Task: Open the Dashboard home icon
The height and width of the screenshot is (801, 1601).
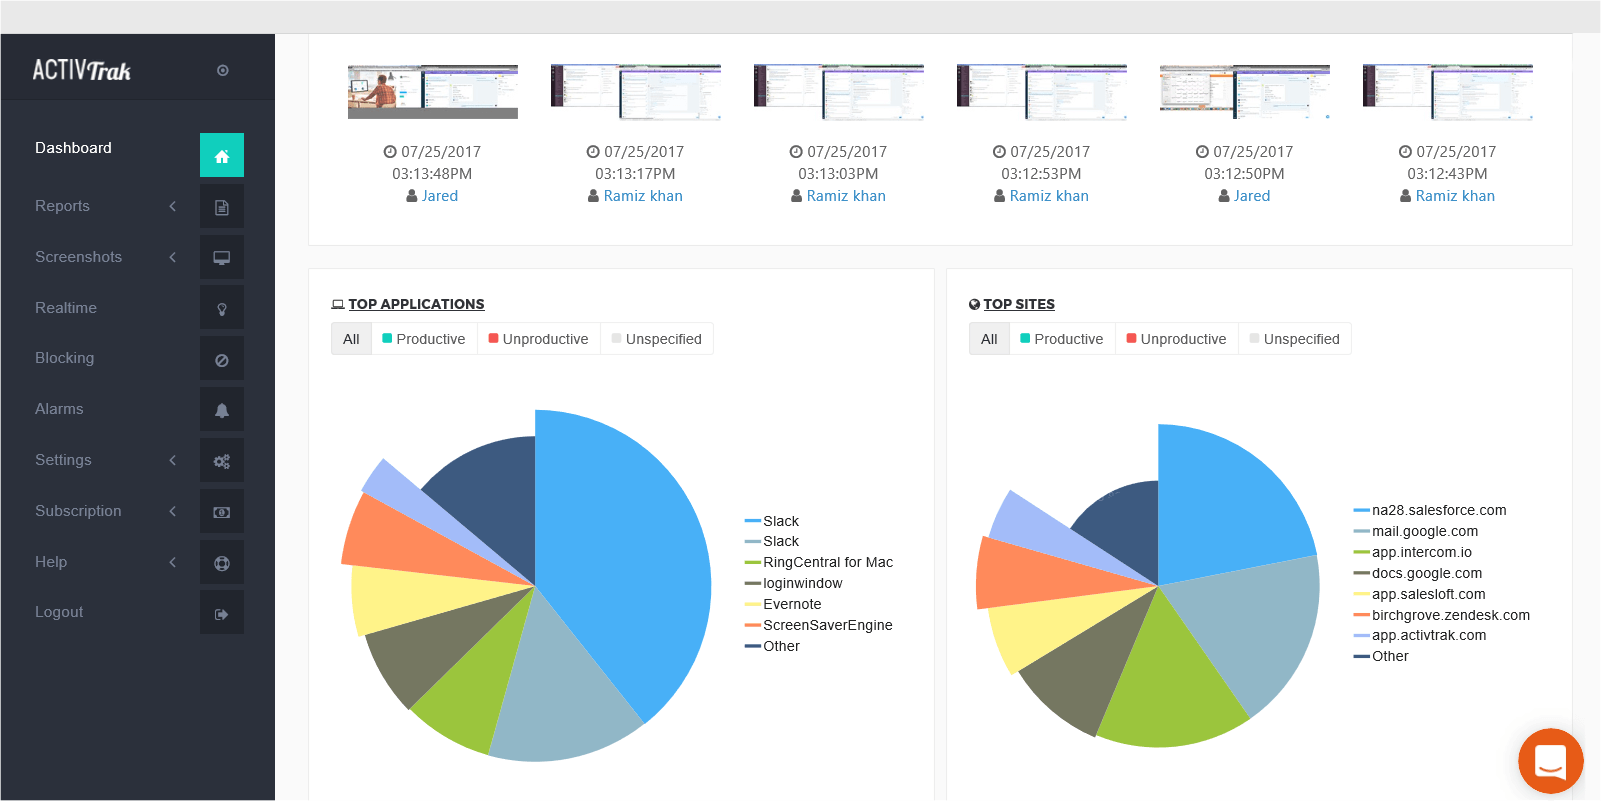Action: point(222,155)
